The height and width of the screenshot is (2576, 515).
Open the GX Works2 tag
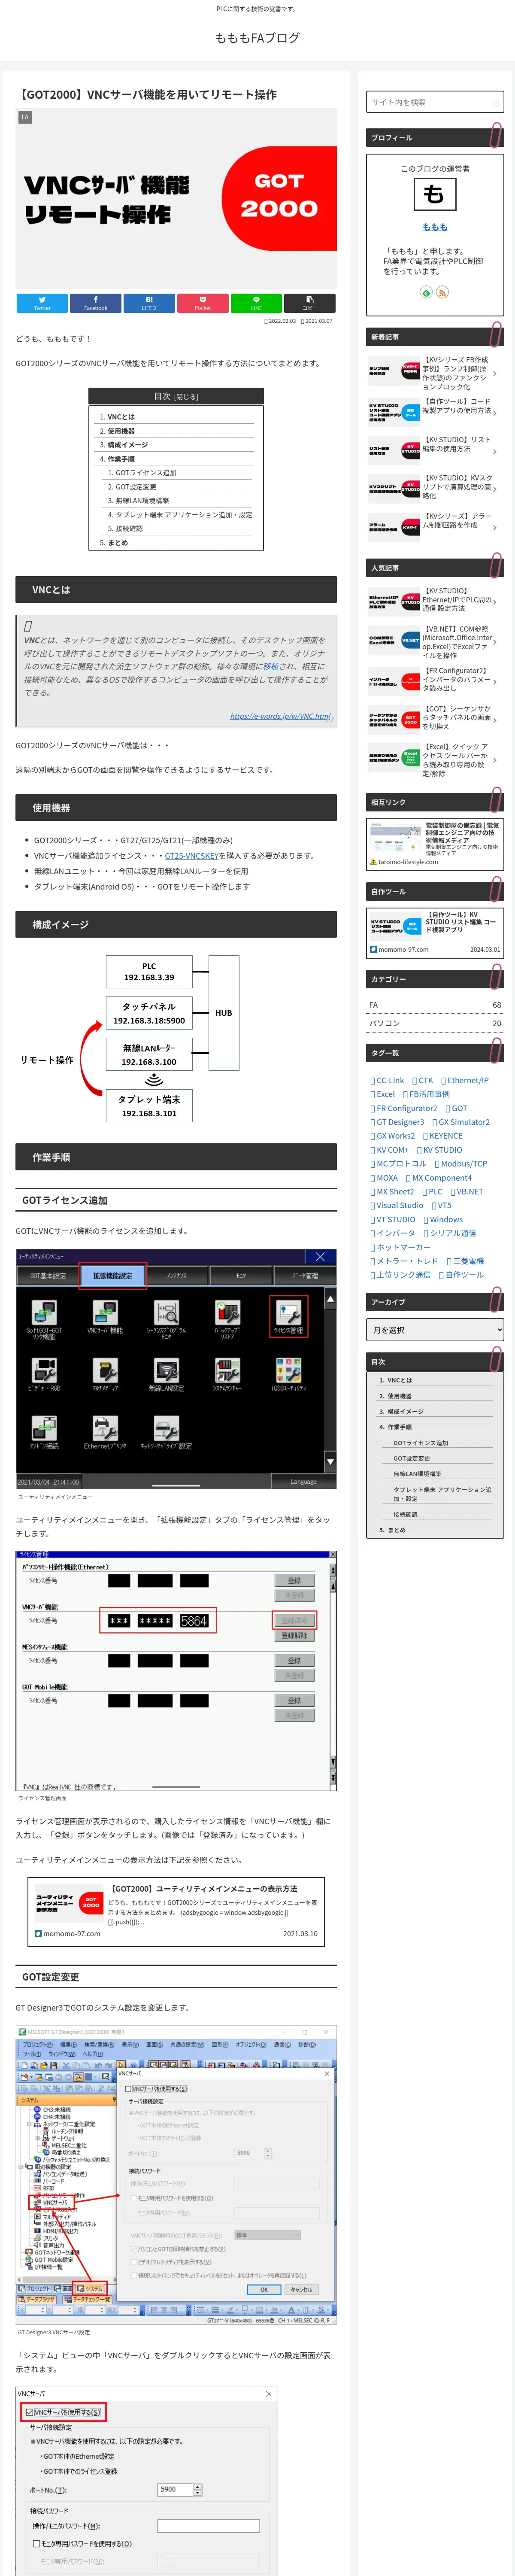tap(393, 1136)
